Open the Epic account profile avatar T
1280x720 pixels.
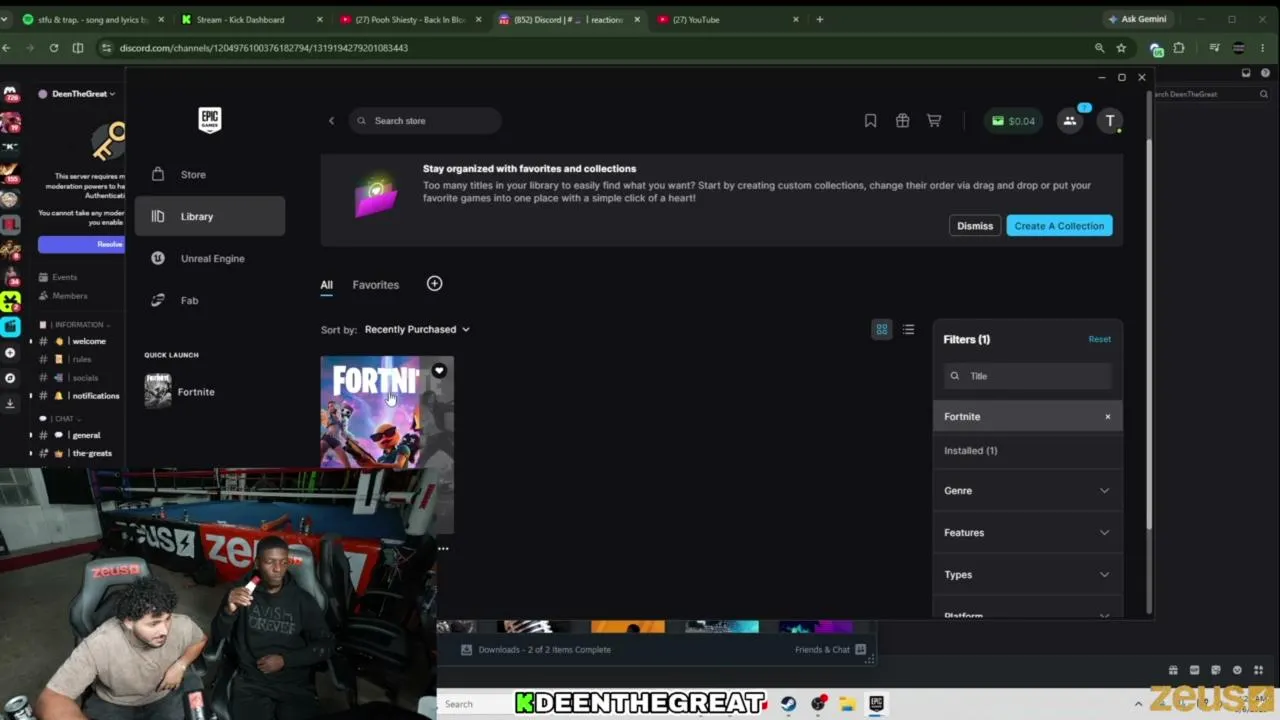point(1109,121)
